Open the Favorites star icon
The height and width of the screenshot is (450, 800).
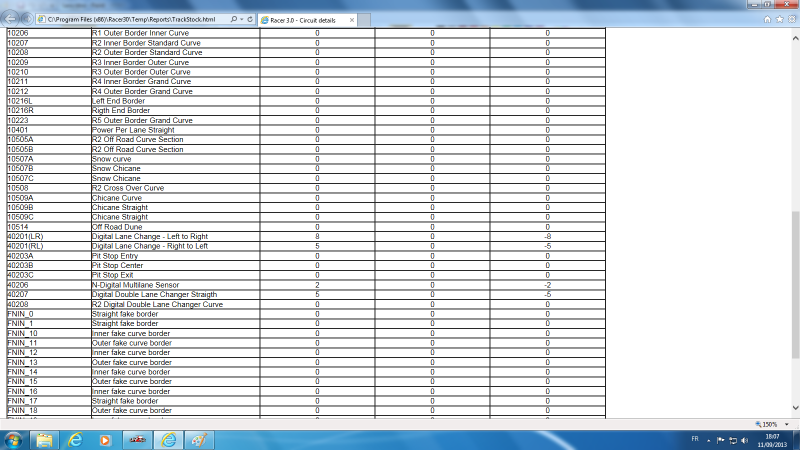point(779,19)
